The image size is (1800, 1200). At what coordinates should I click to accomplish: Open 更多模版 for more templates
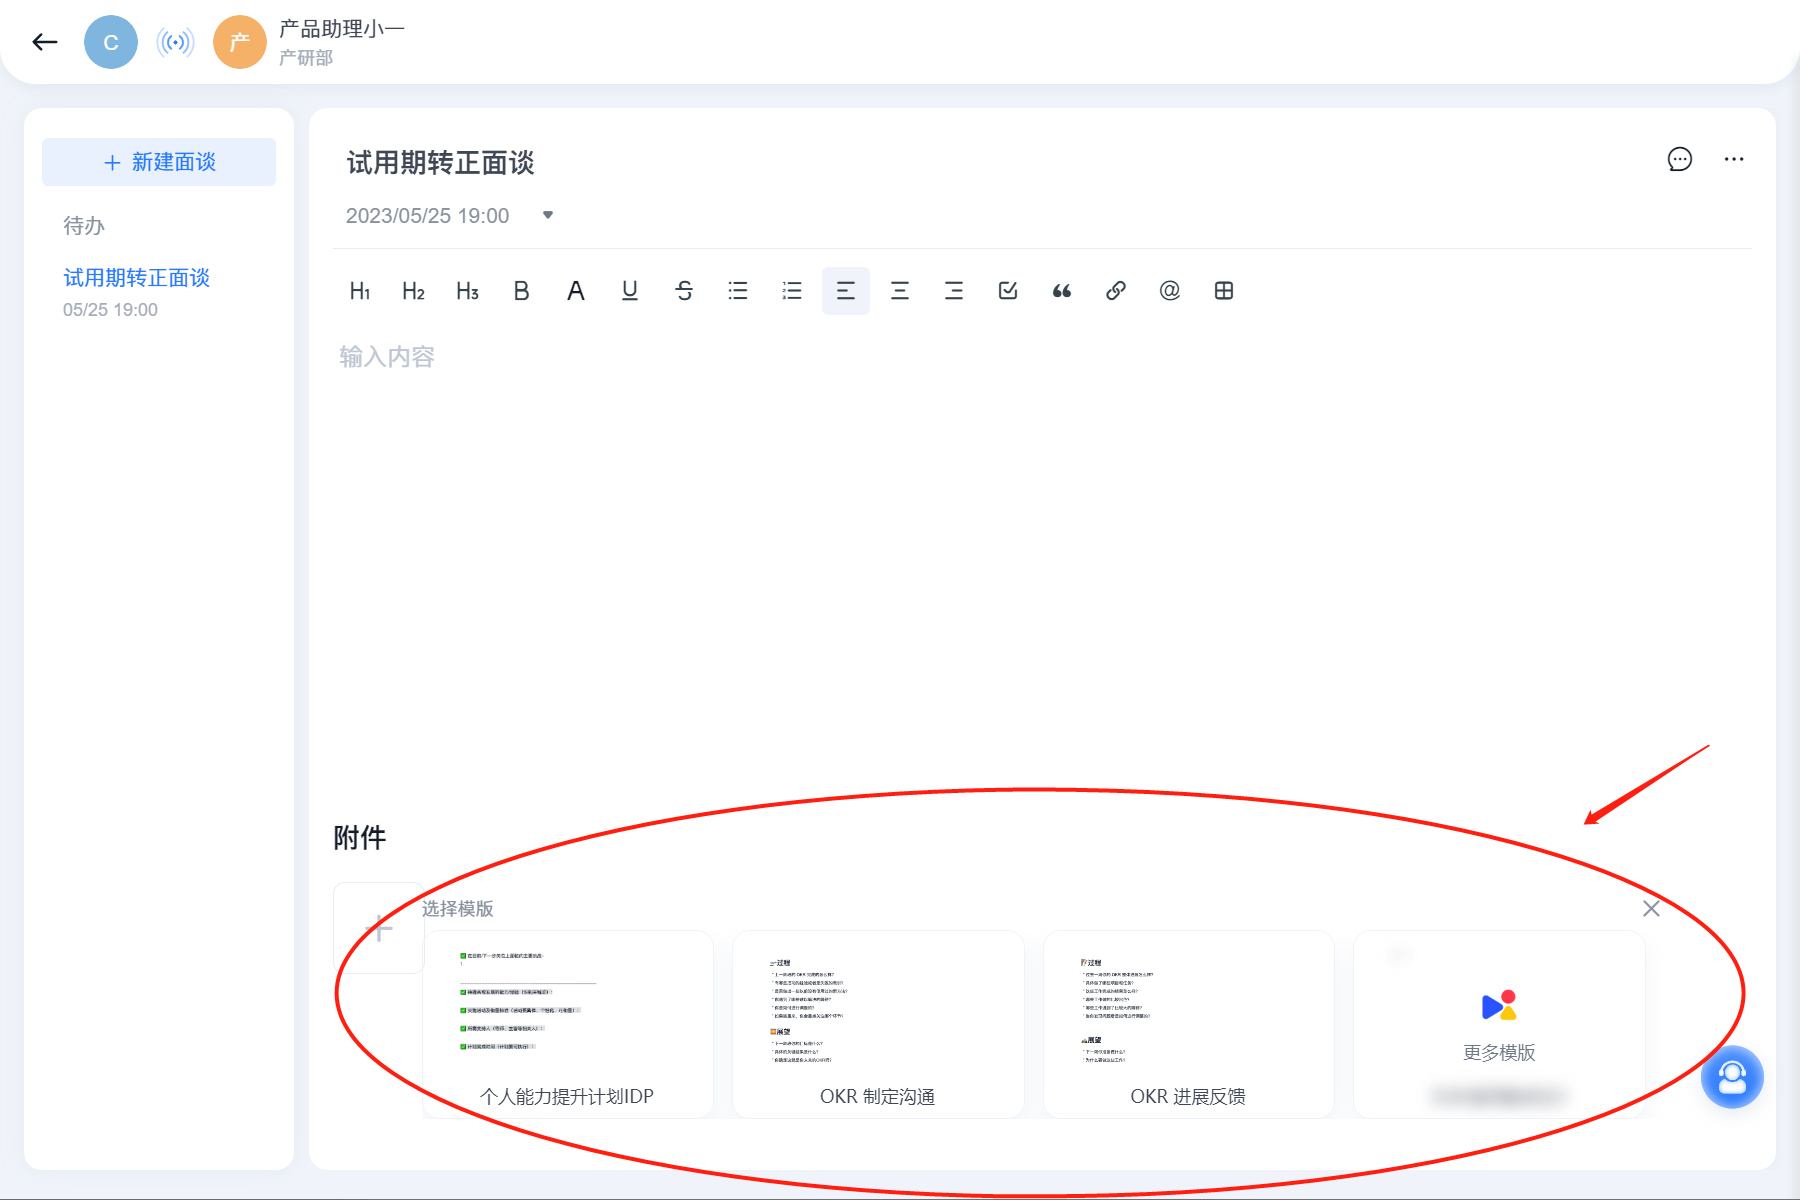pyautogui.click(x=1499, y=1024)
